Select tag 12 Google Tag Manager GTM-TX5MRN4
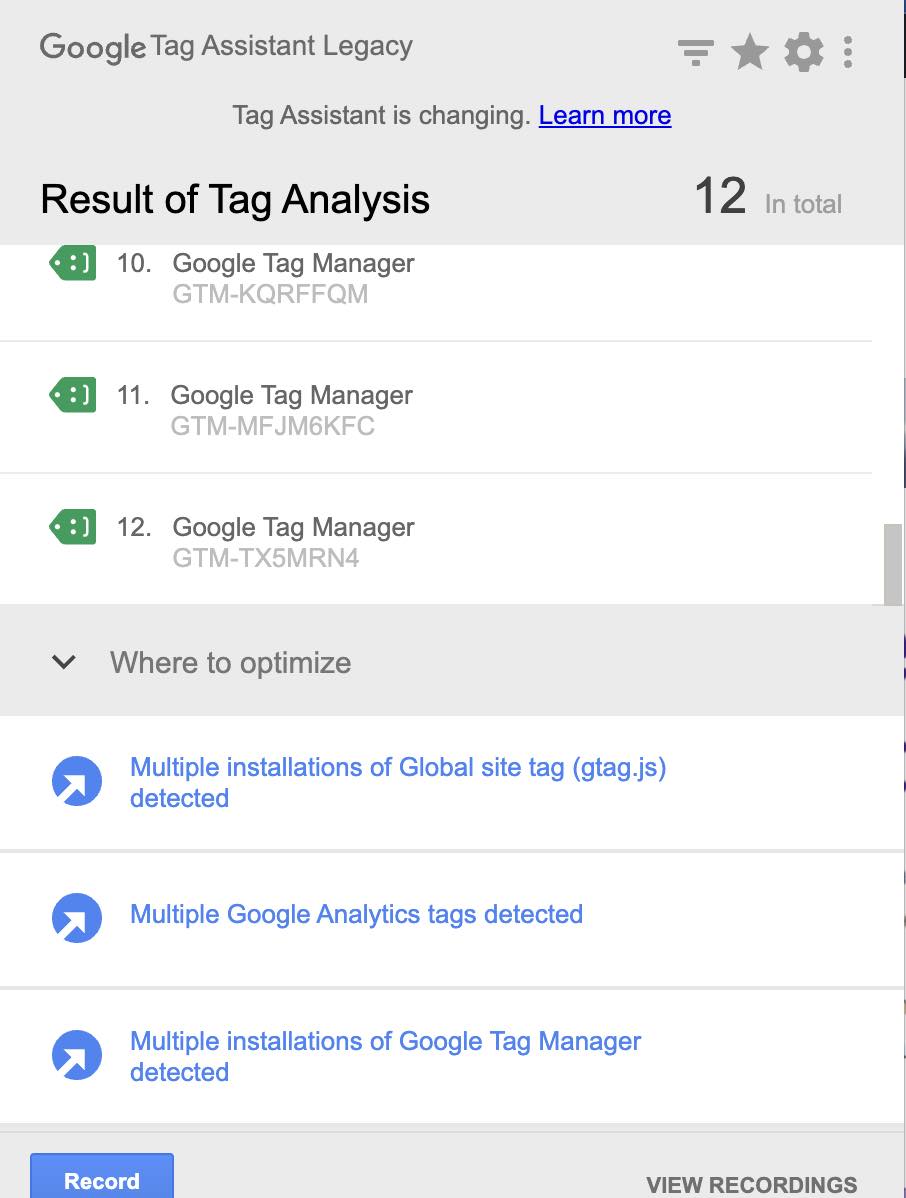 click(x=435, y=539)
